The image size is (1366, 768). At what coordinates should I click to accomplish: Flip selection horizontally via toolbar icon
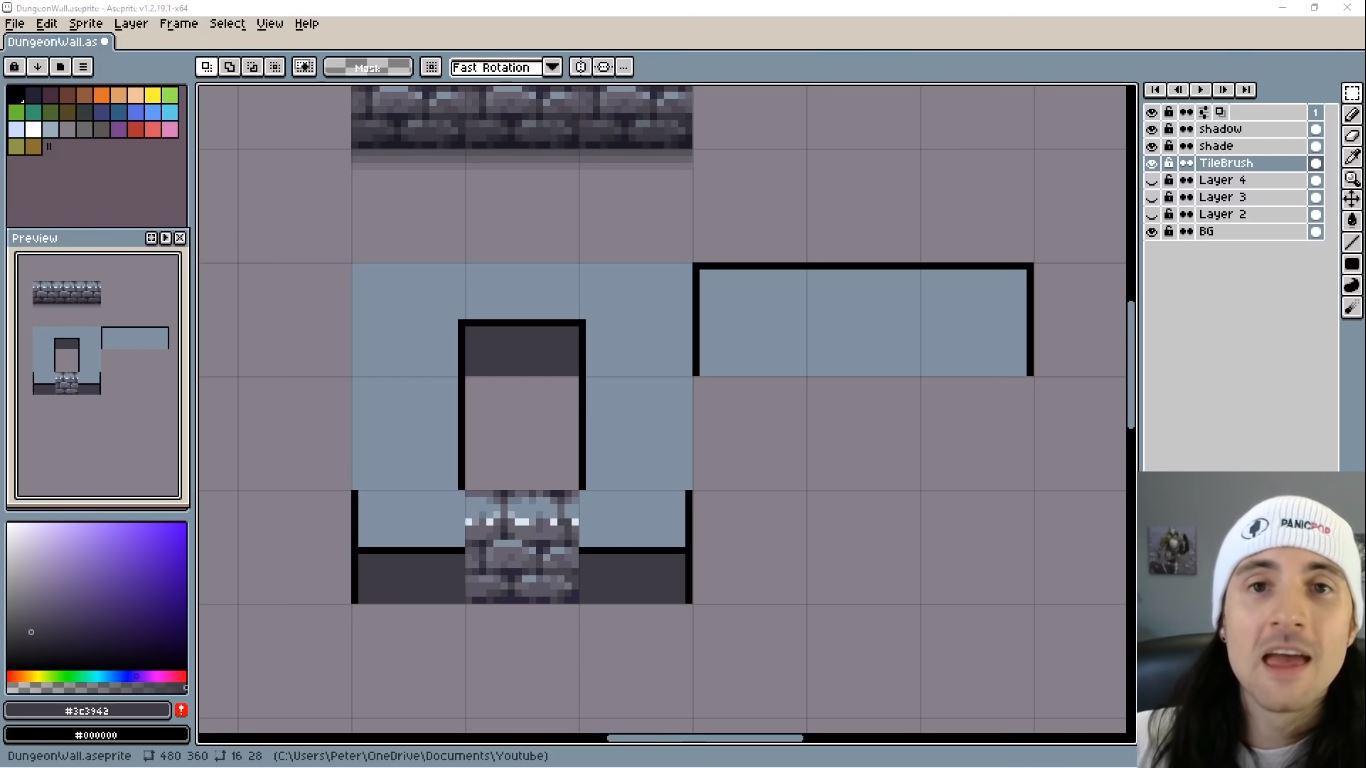(x=580, y=67)
